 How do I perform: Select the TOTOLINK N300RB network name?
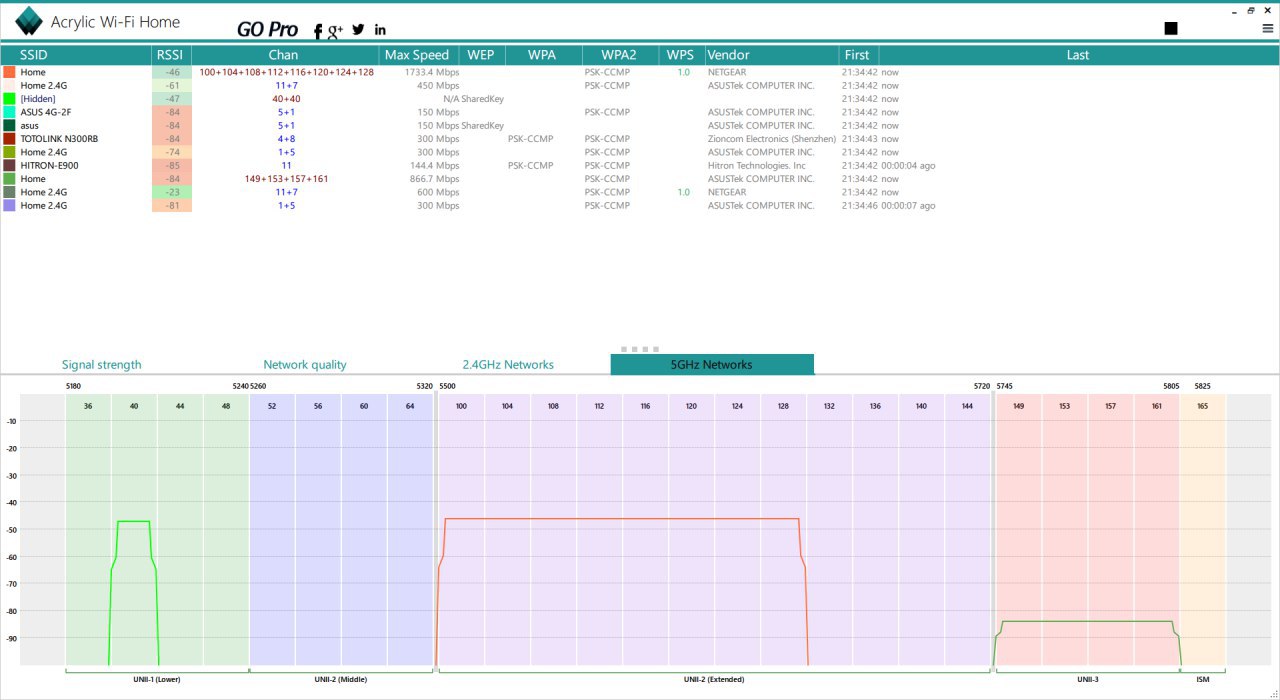[x=59, y=139]
